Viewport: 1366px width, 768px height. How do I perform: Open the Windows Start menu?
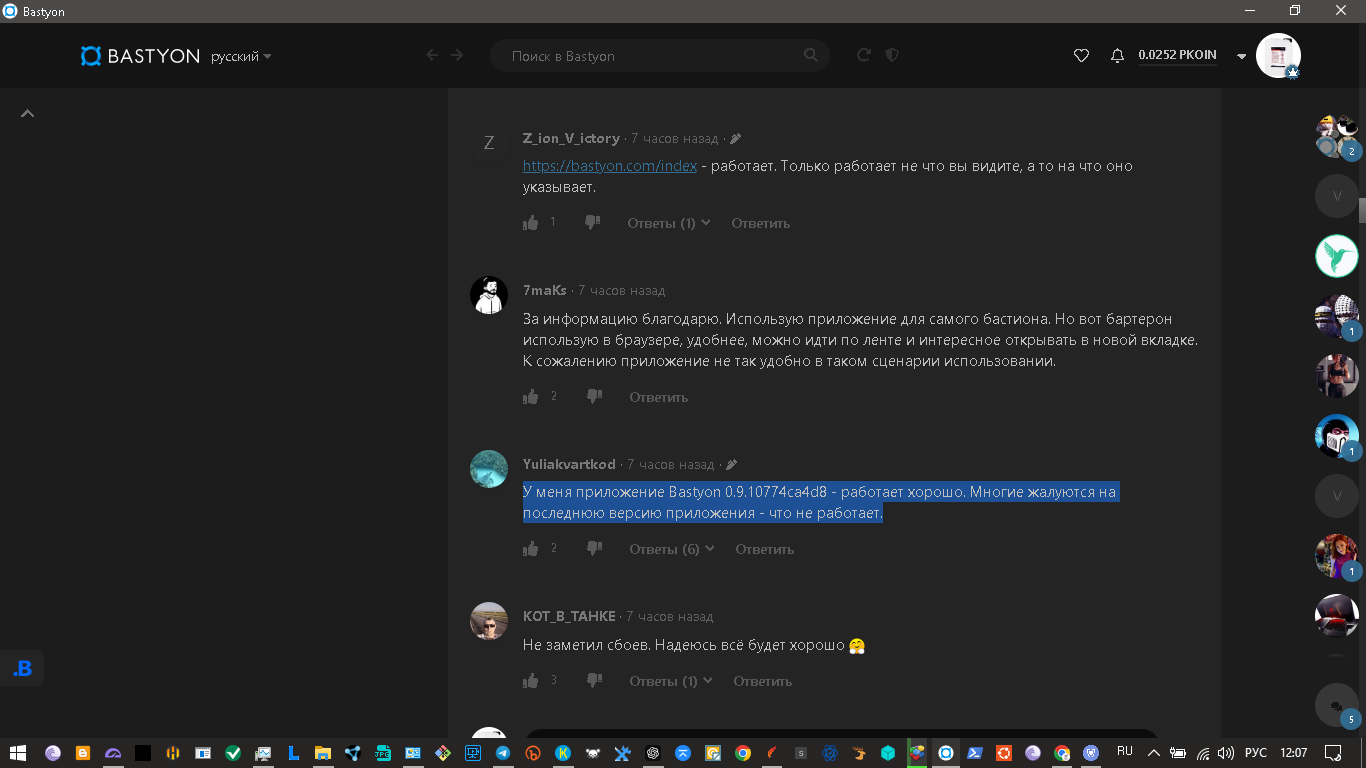pos(18,753)
